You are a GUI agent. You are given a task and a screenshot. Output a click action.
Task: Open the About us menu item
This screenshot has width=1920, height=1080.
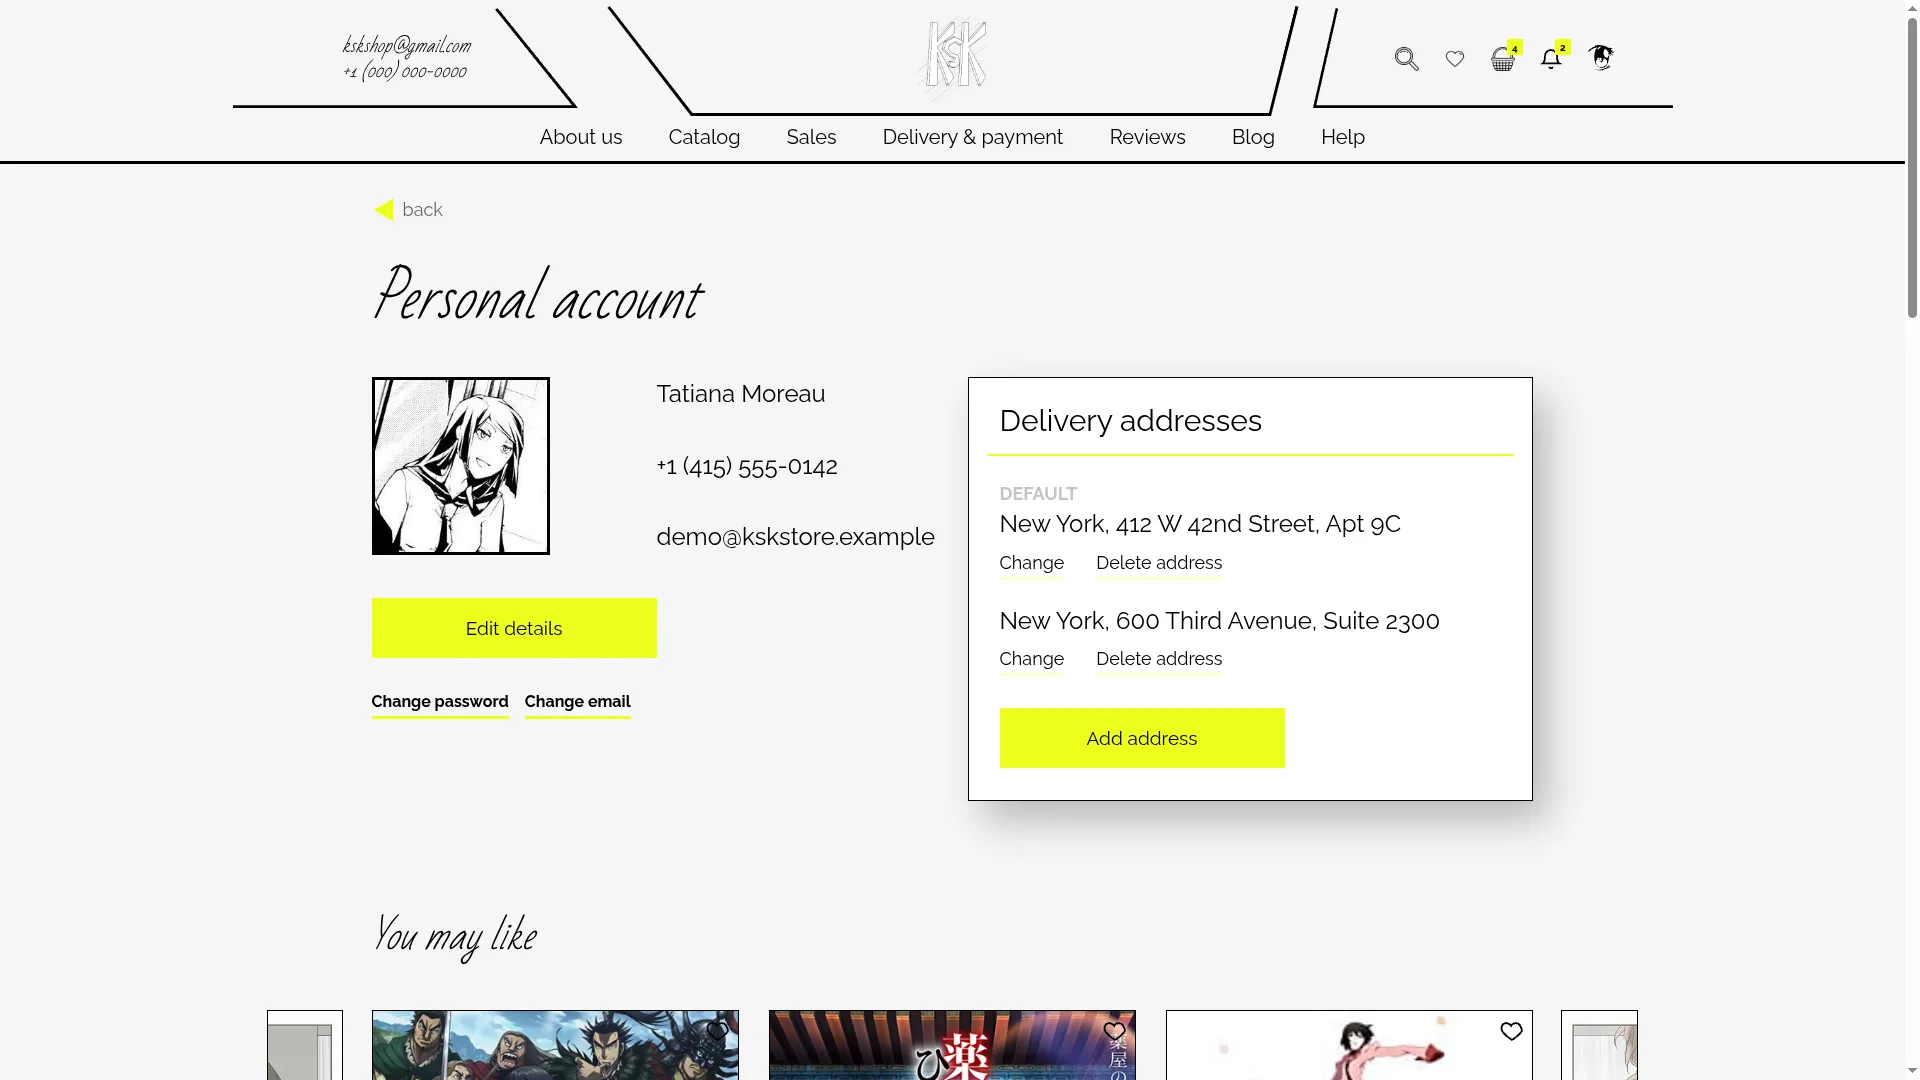tap(581, 137)
